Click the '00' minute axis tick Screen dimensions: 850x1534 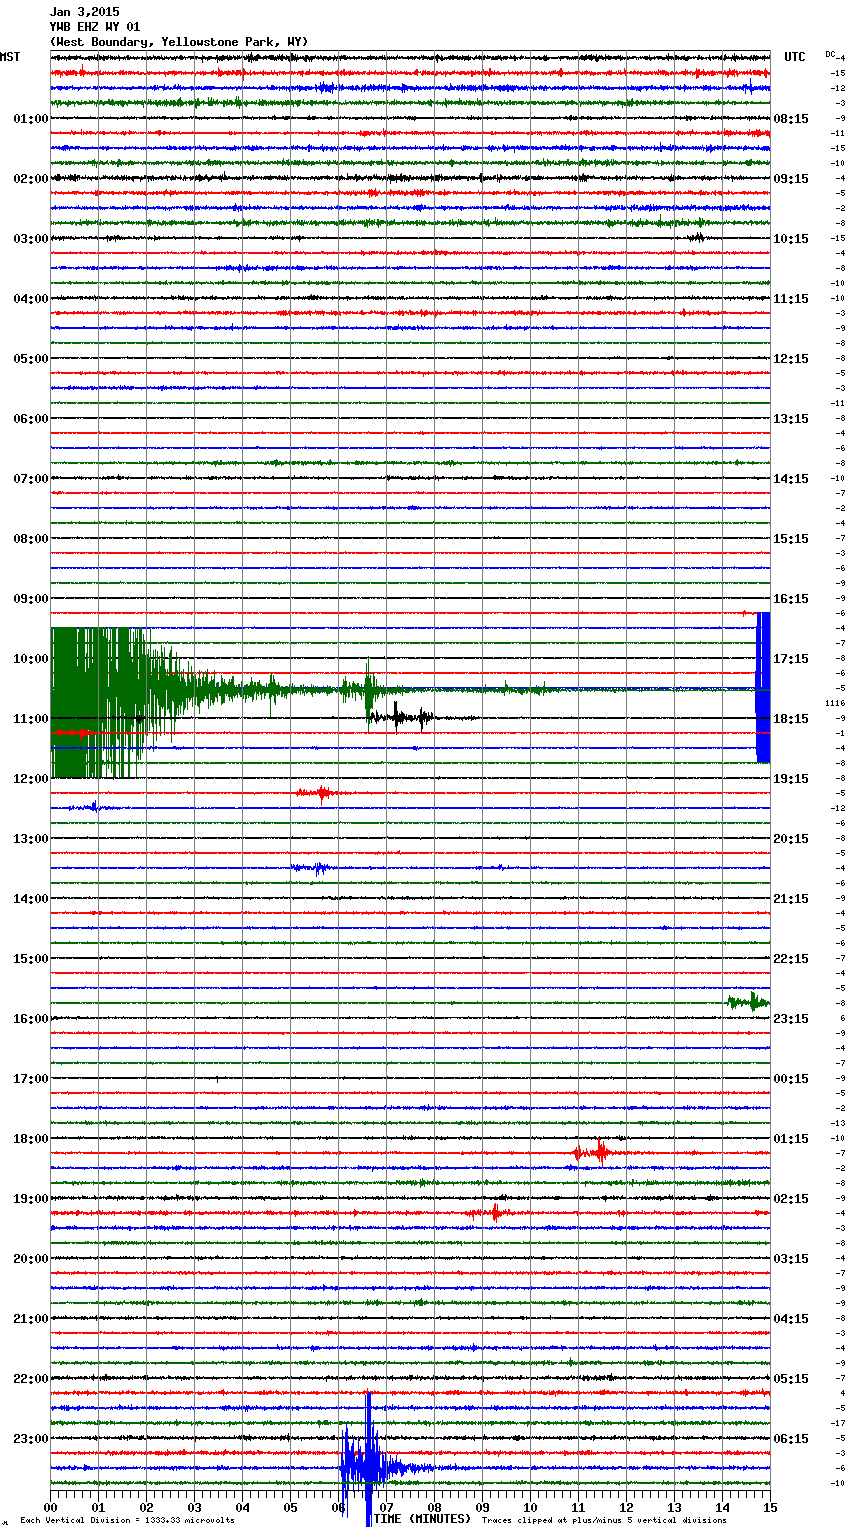51,1507
